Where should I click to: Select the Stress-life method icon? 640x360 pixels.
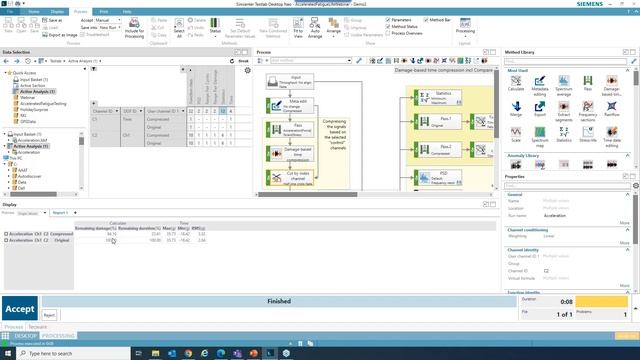588,135
